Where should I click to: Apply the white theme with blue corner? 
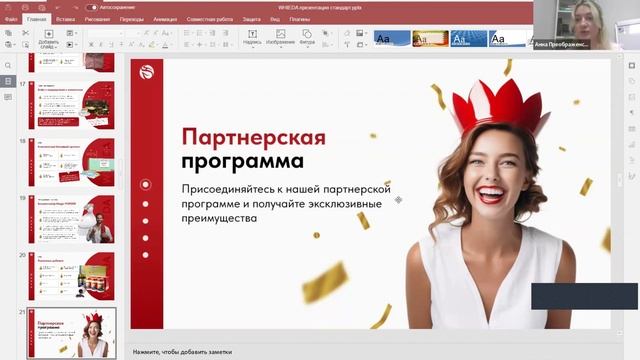[507, 39]
